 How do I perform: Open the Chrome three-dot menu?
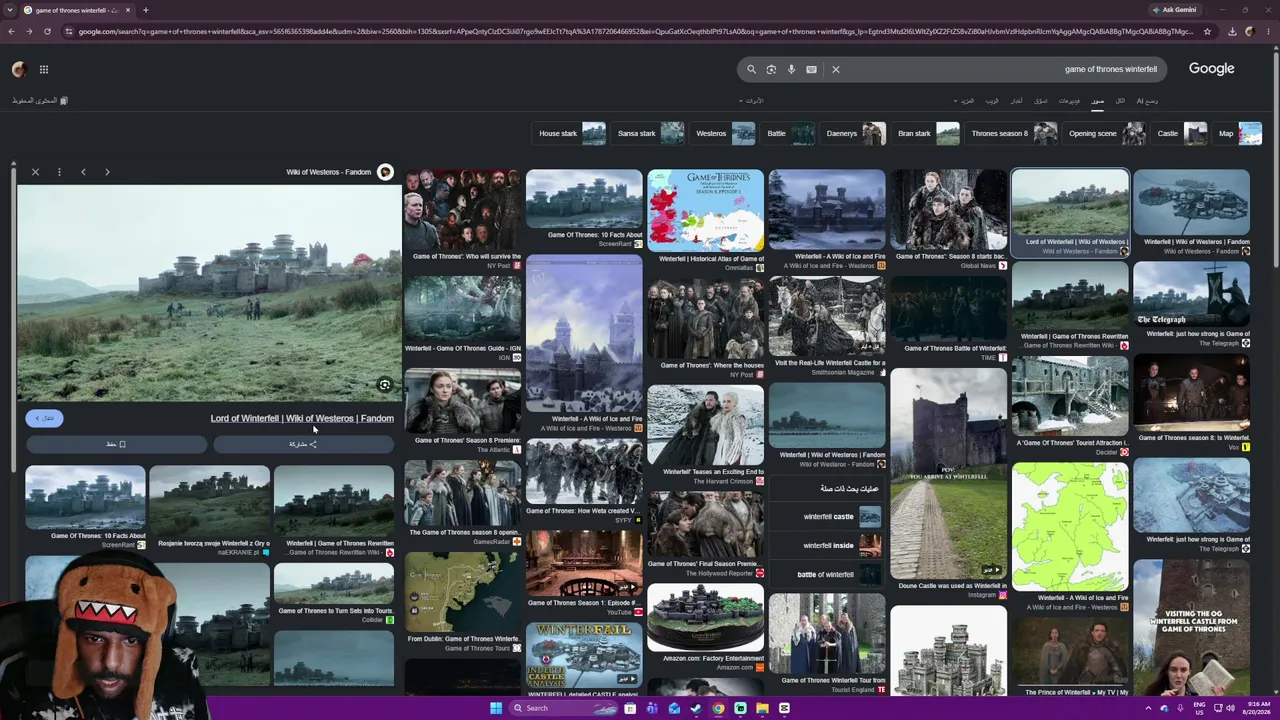pyautogui.click(x=1268, y=32)
